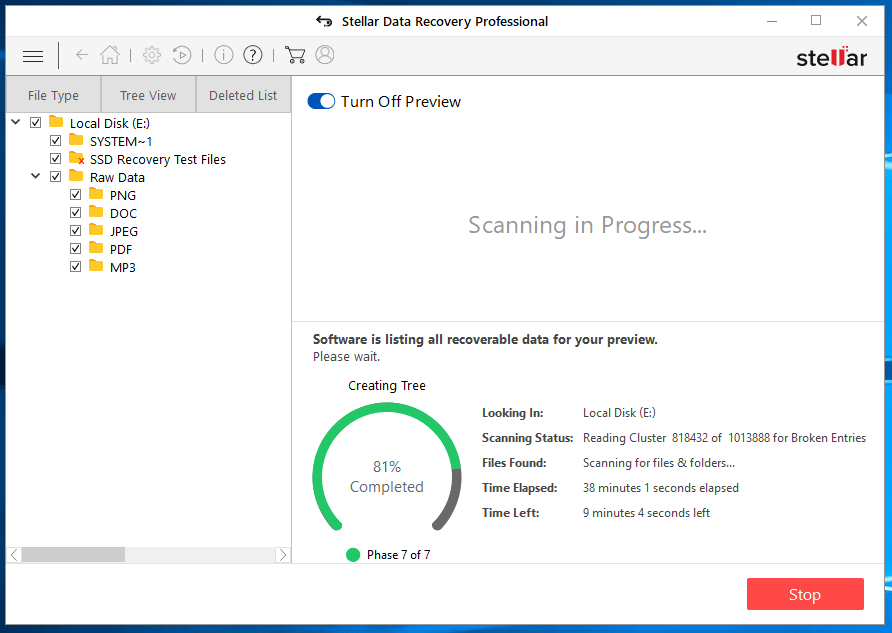Image resolution: width=892 pixels, height=633 pixels.
Task: Click the scrollbar right arrow
Action: [283, 555]
